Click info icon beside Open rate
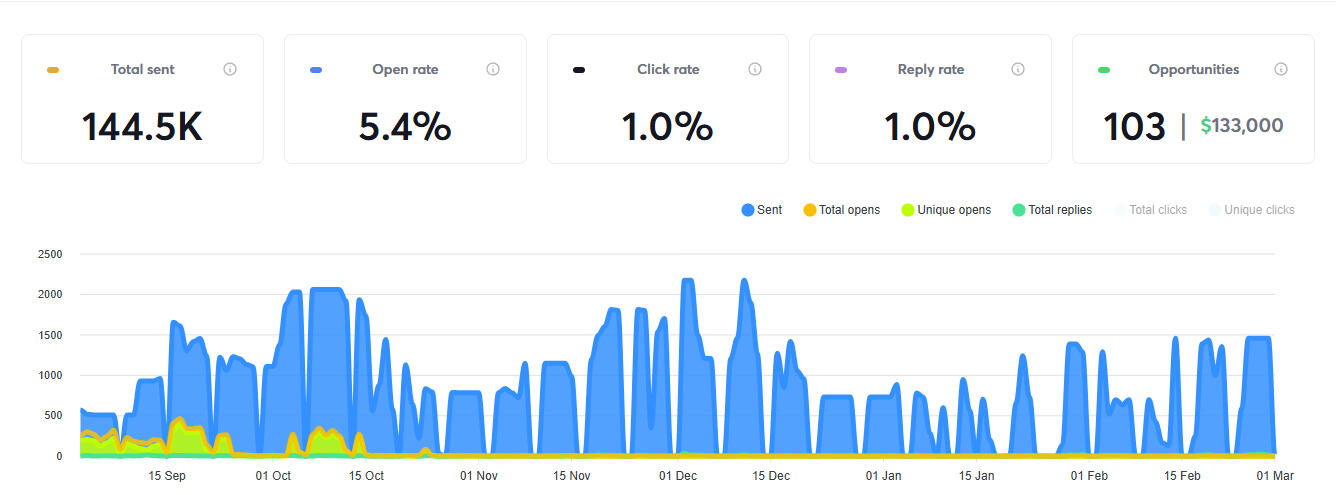Image resolution: width=1336 pixels, height=495 pixels. pyautogui.click(x=493, y=70)
